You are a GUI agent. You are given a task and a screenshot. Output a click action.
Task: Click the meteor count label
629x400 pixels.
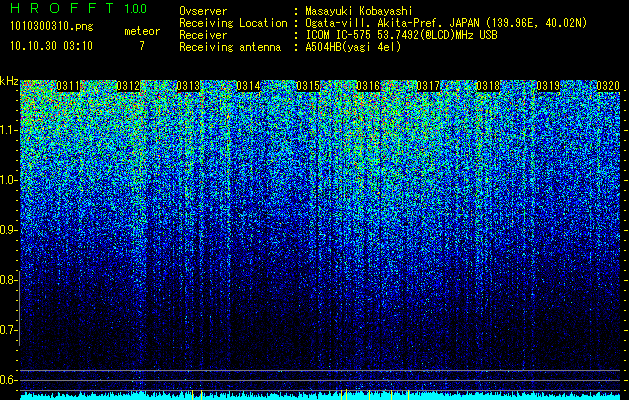click(x=142, y=31)
